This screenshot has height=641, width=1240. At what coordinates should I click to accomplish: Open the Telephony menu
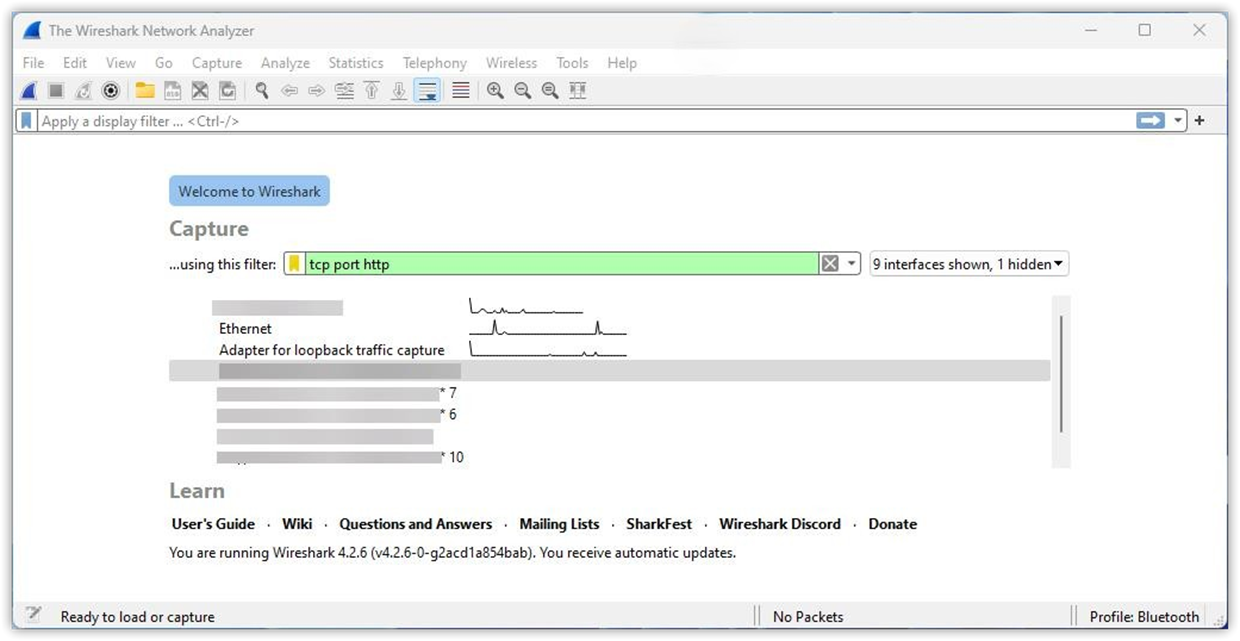click(x=435, y=63)
